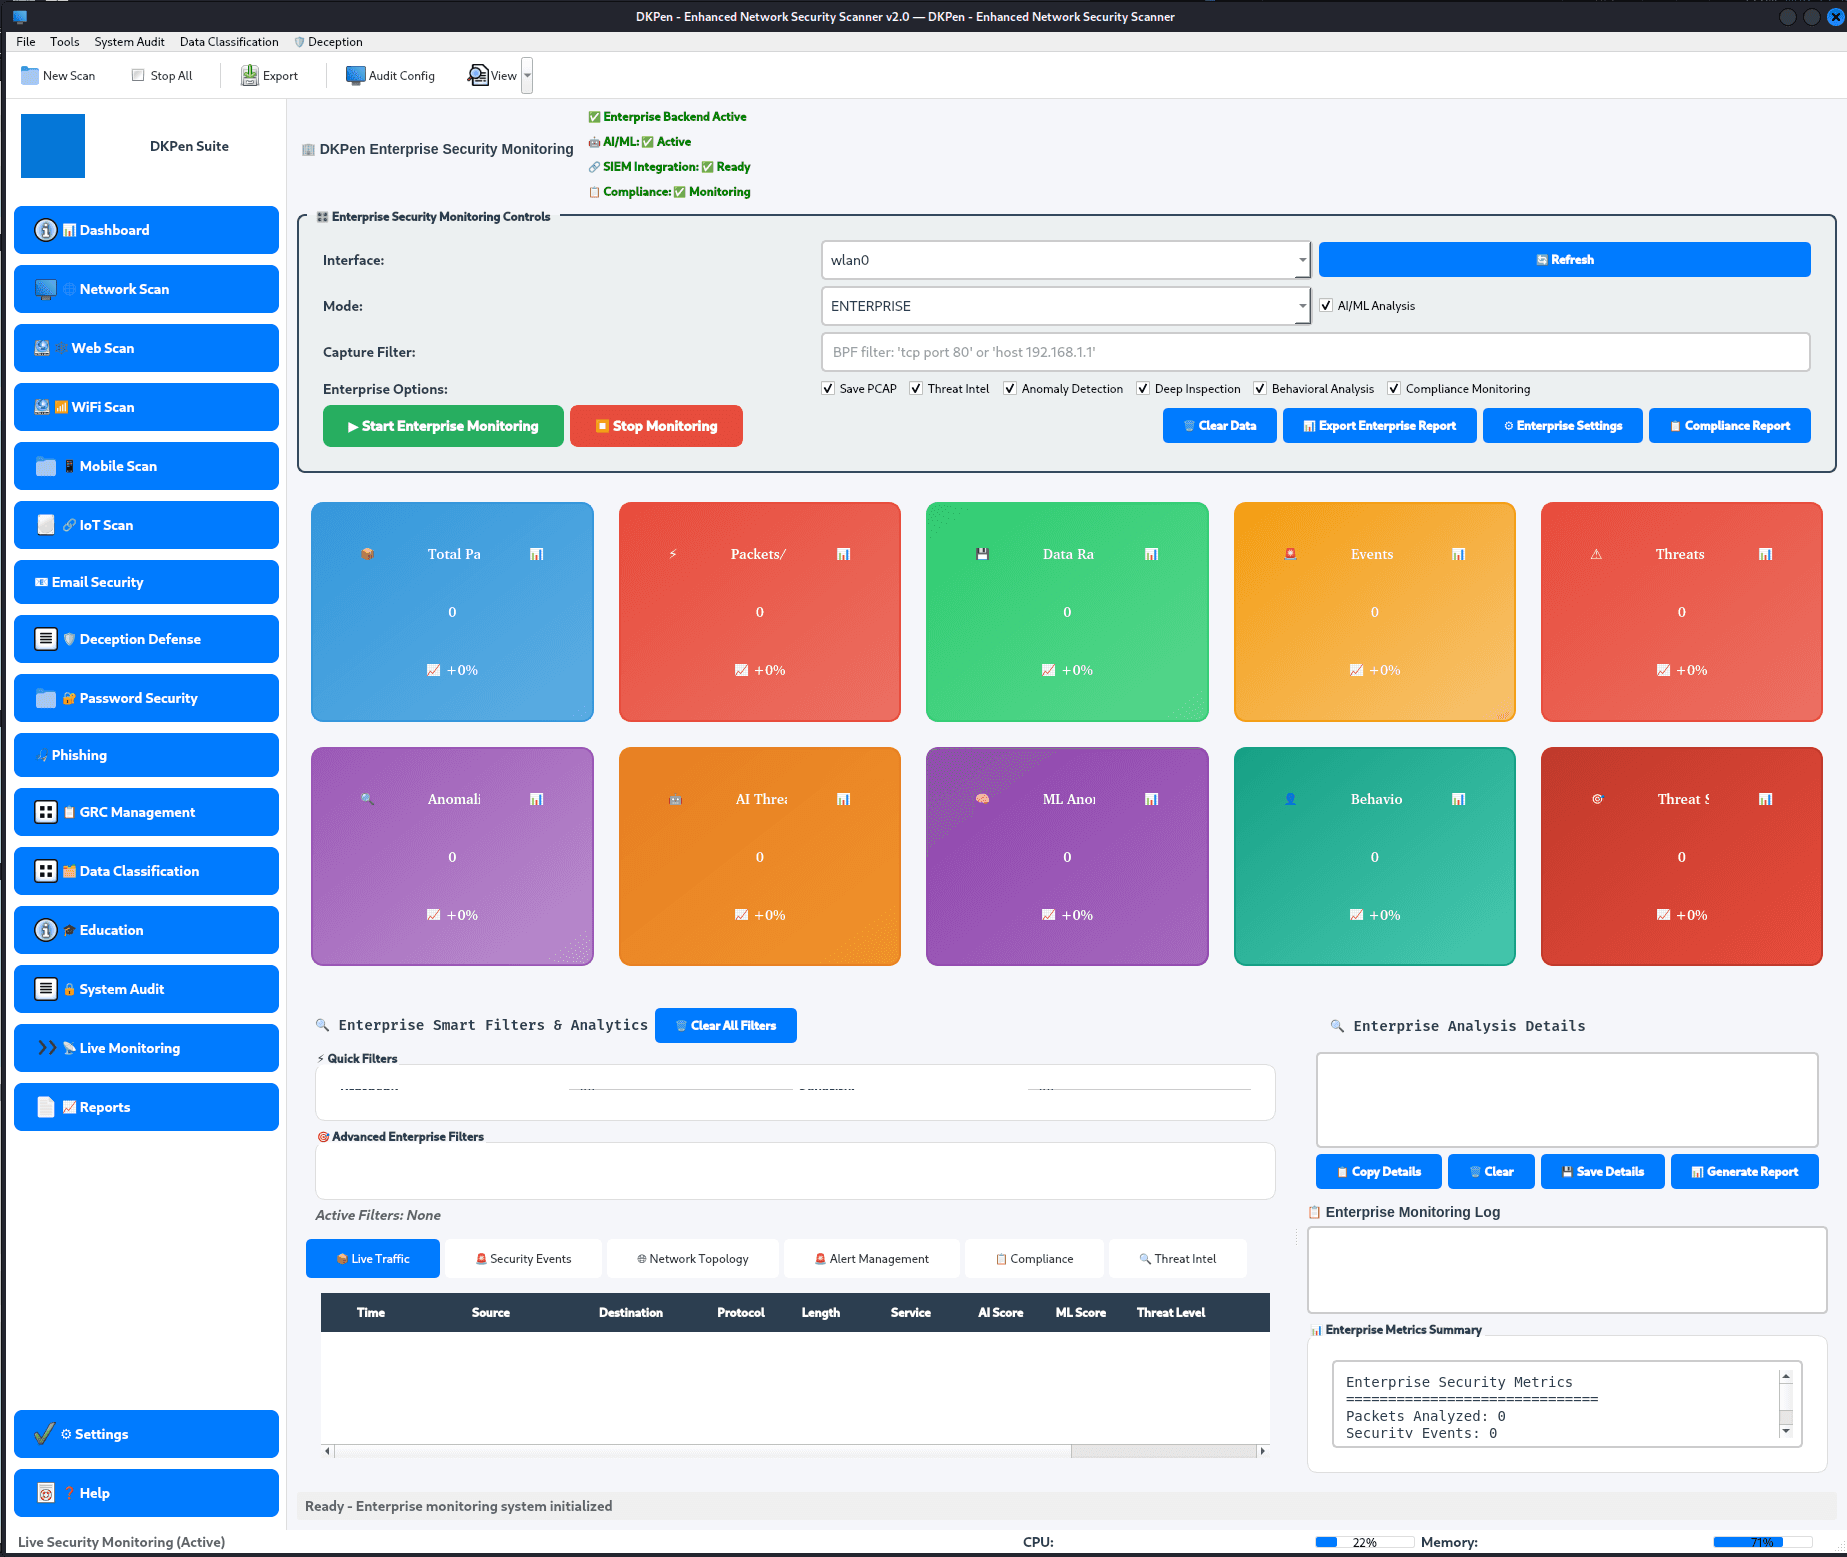Viewport: 1847px width, 1557px height.
Task: Open Audit Config from the toolbar
Action: click(x=389, y=75)
